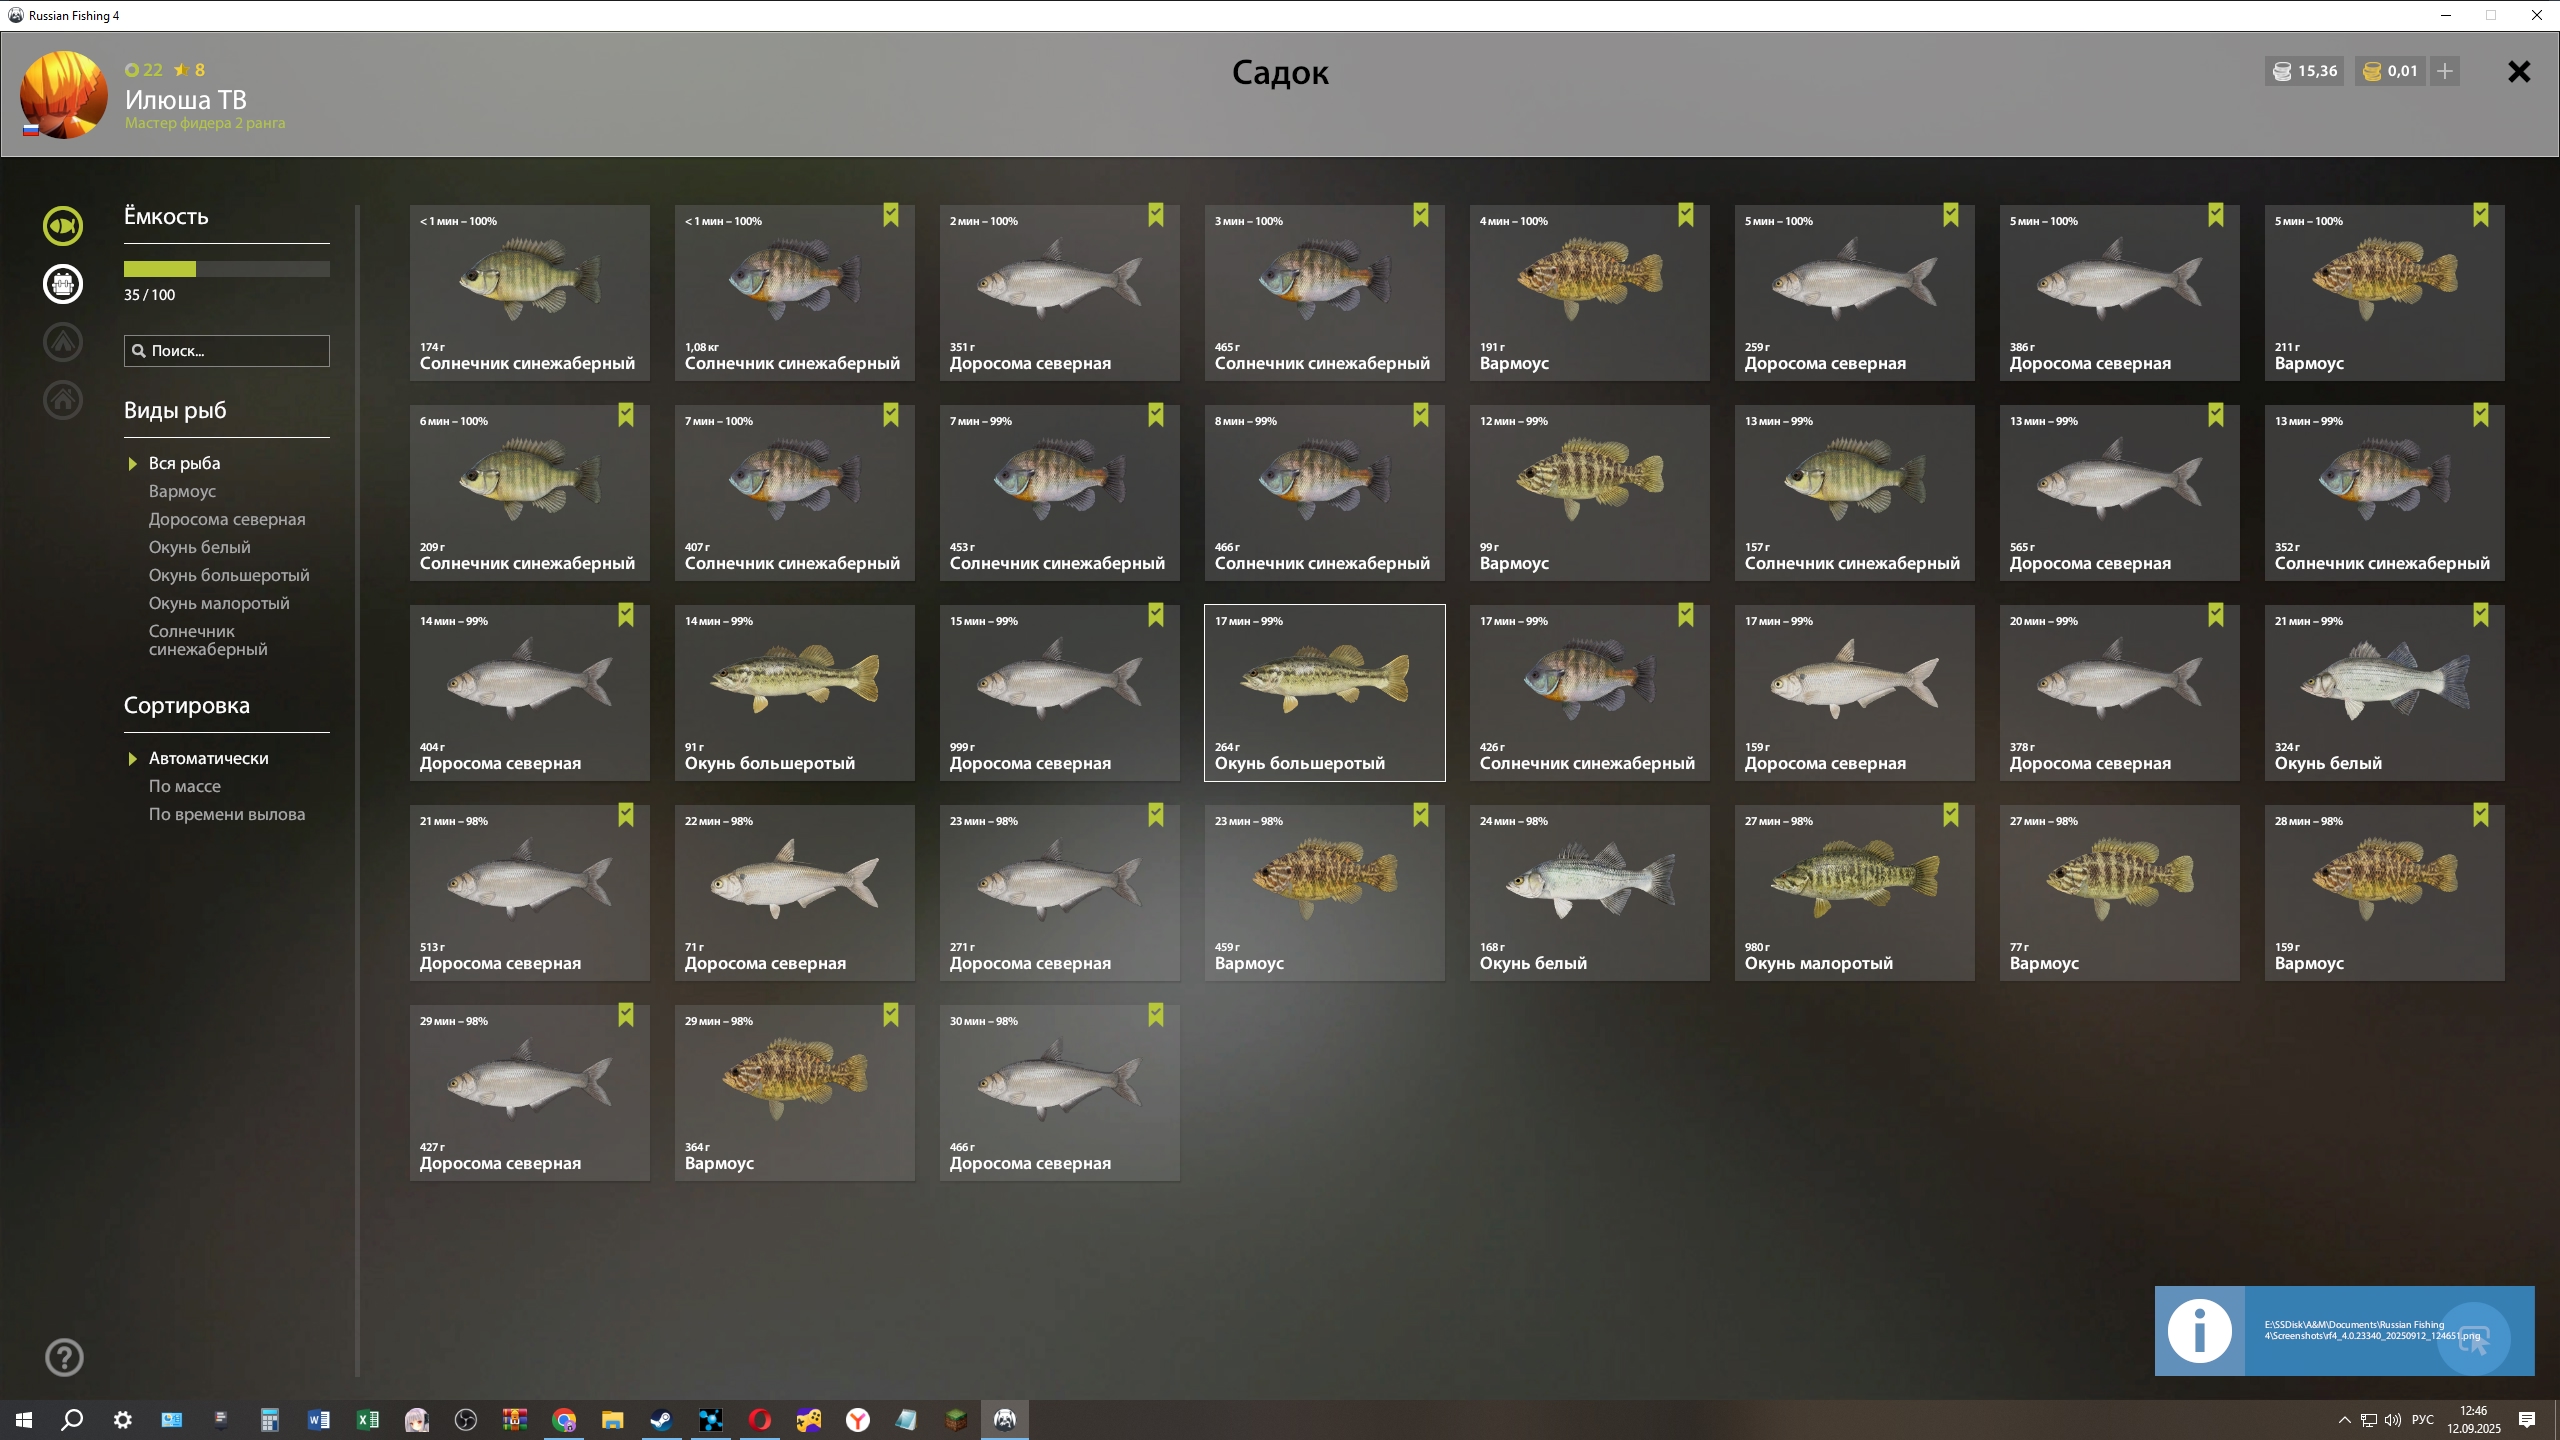The image size is (2560, 1440).
Task: Add currency with the plus button
Action: [2445, 71]
